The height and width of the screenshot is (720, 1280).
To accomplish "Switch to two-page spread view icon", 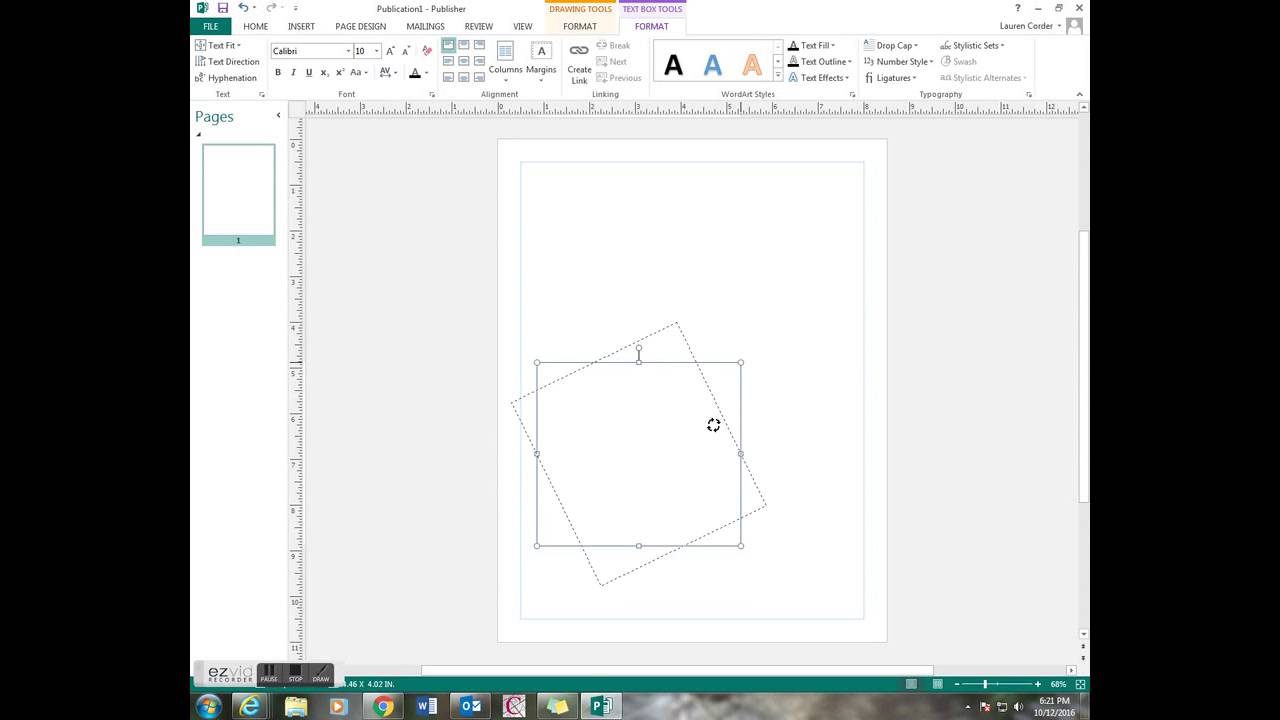I will click(937, 684).
